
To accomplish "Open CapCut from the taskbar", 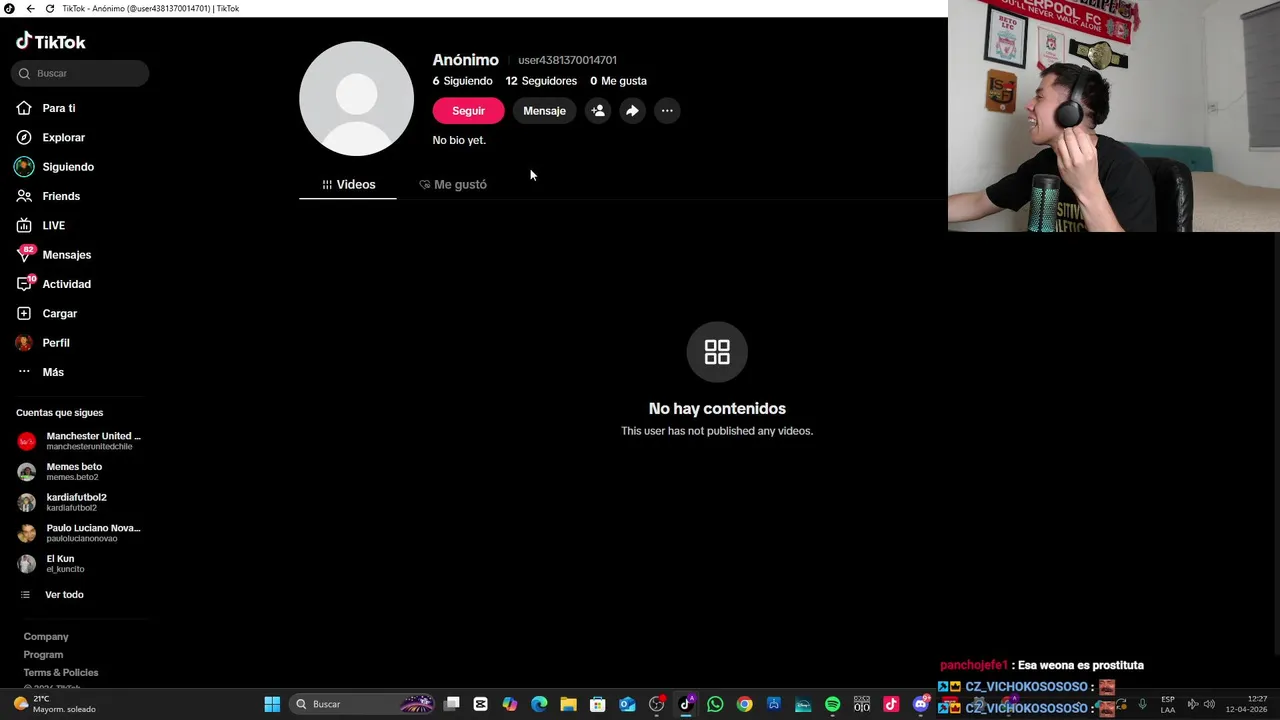I will (481, 704).
